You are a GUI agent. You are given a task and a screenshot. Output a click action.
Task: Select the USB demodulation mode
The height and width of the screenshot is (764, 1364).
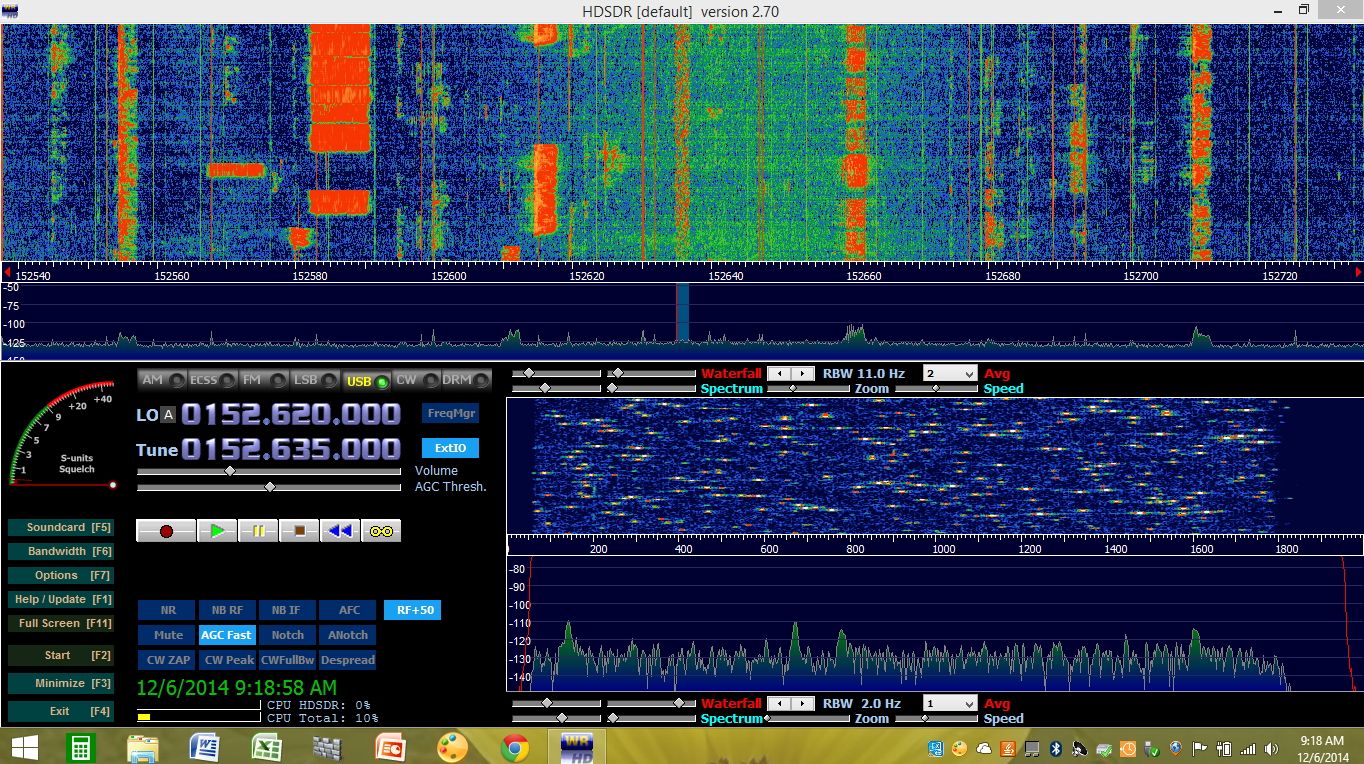pyautogui.click(x=366, y=380)
